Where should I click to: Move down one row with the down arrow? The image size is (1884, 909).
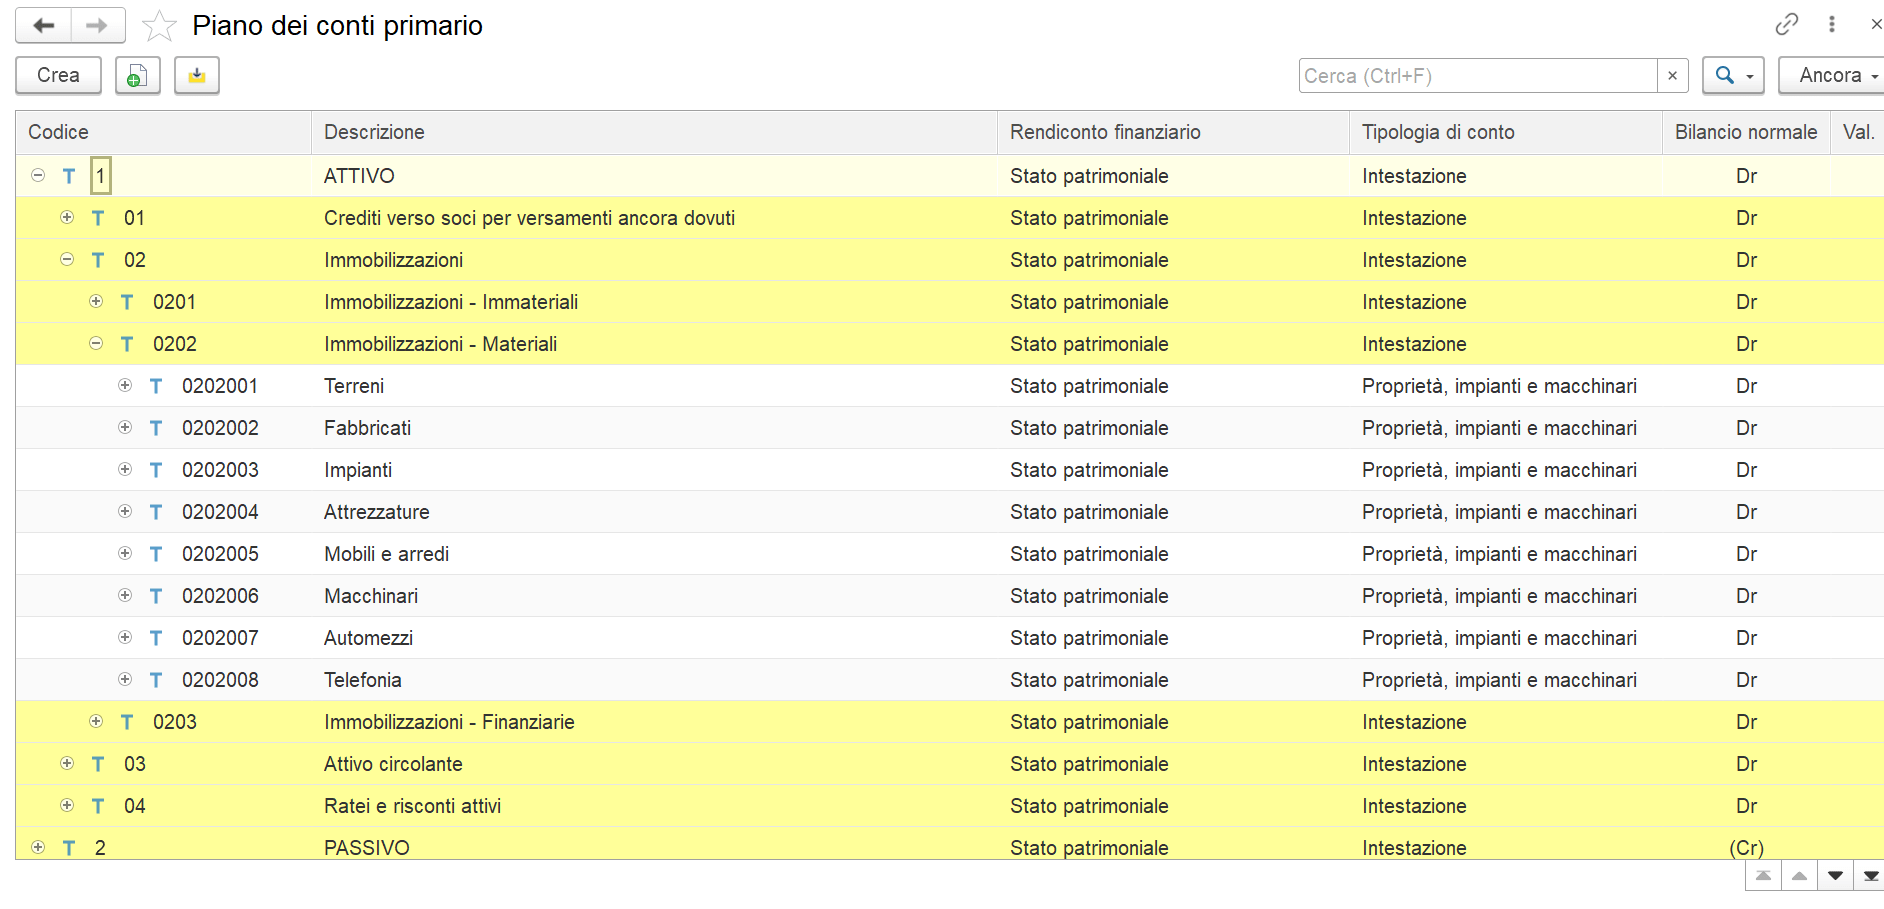pos(1835,876)
